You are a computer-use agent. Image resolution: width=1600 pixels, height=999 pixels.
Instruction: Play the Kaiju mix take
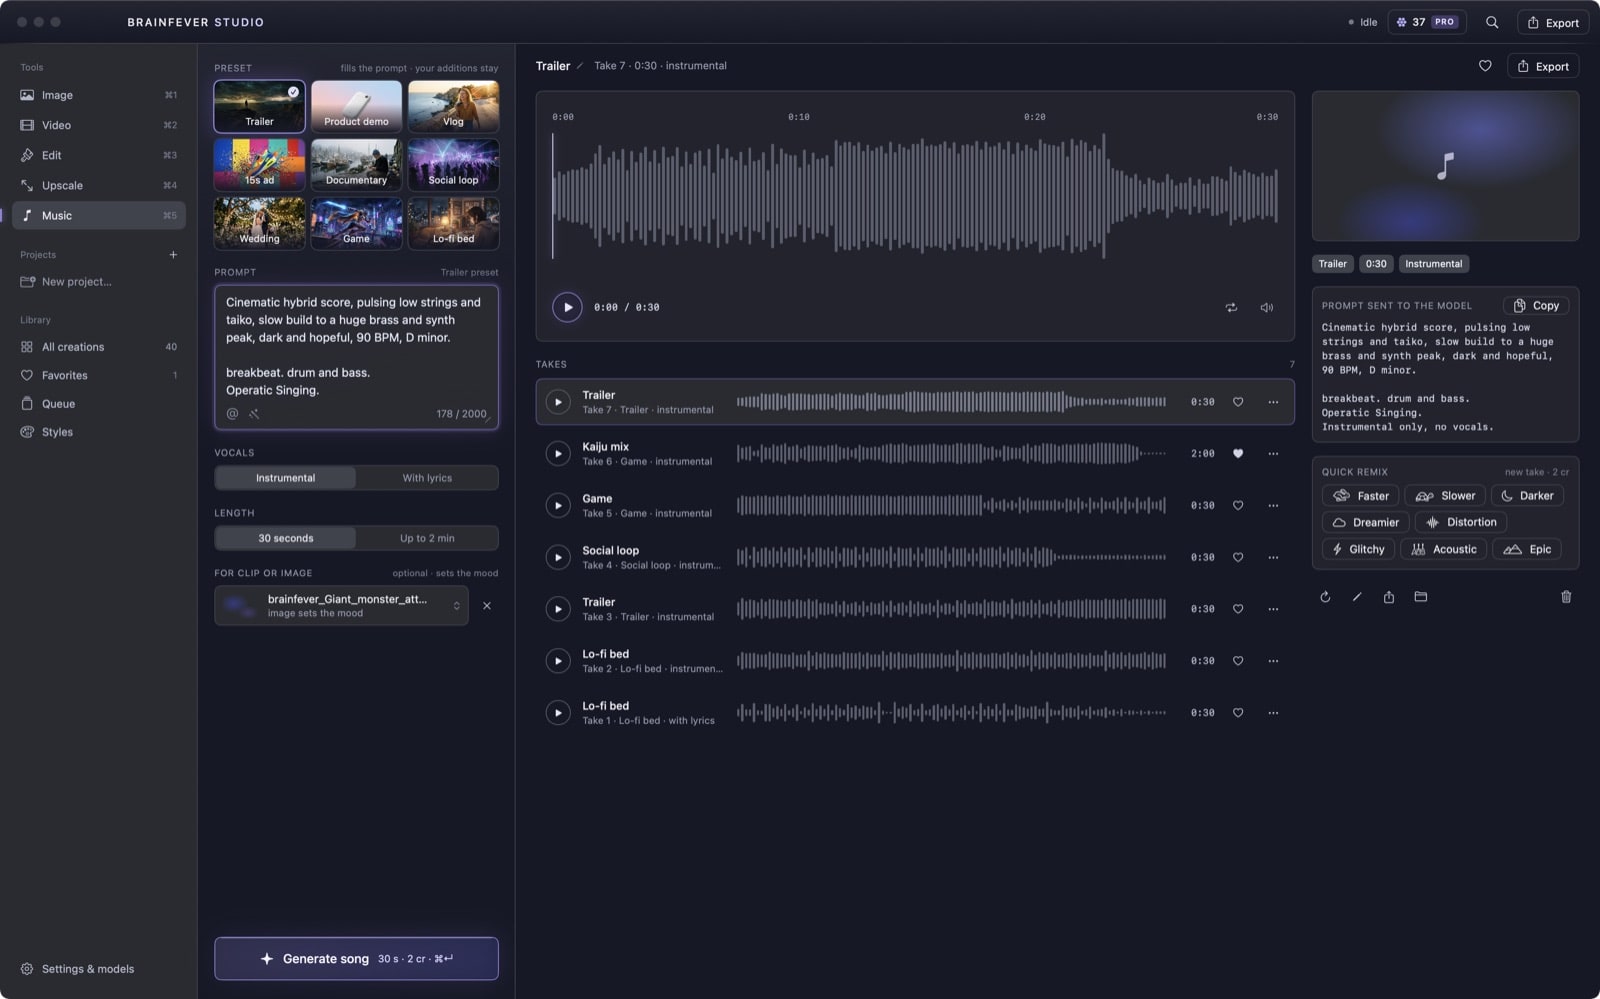pyautogui.click(x=557, y=454)
